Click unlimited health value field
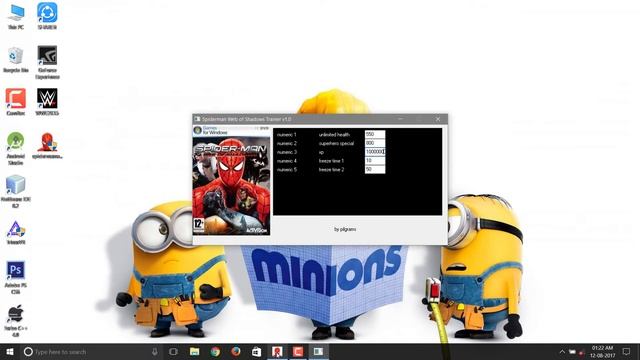The height and width of the screenshot is (360, 640). click(375, 134)
